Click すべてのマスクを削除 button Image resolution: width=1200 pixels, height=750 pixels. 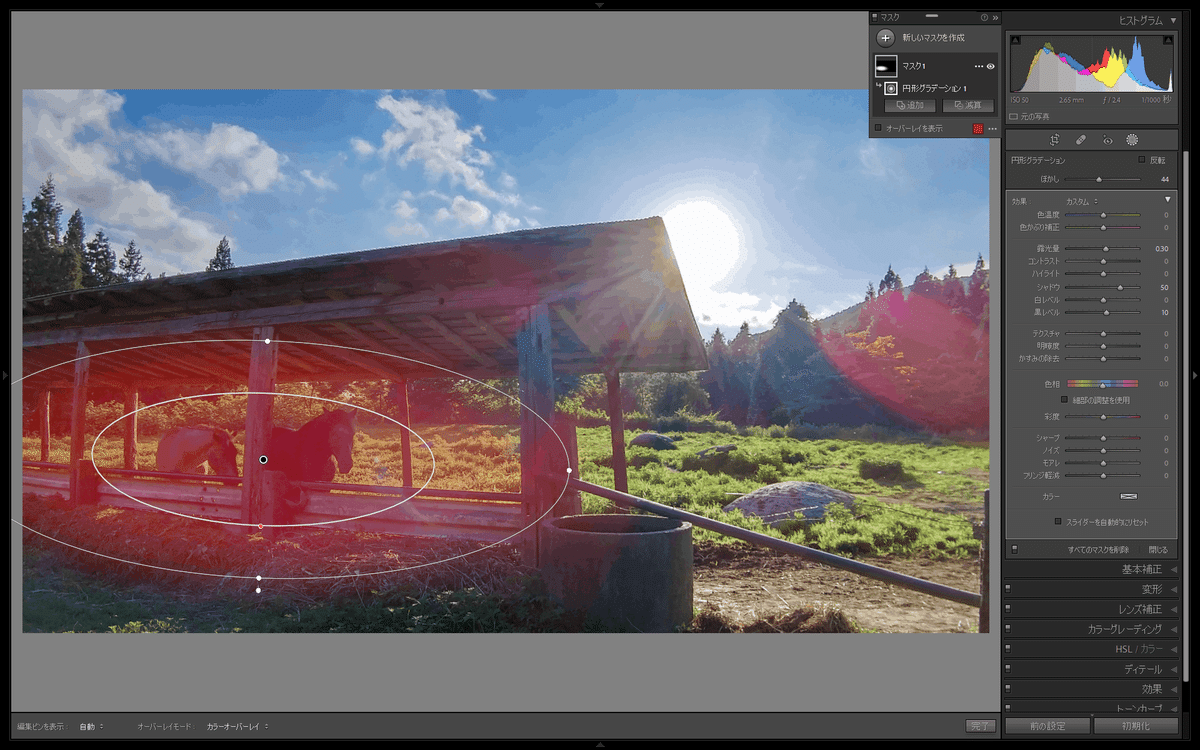(1098, 549)
